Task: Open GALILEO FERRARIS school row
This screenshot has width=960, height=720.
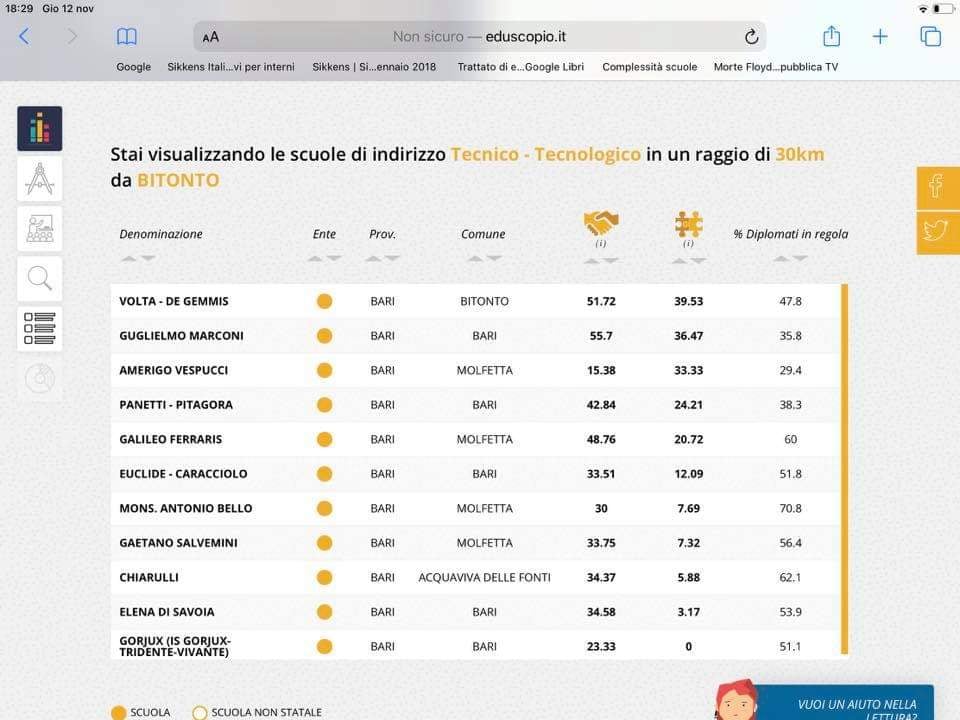Action: 476,440
